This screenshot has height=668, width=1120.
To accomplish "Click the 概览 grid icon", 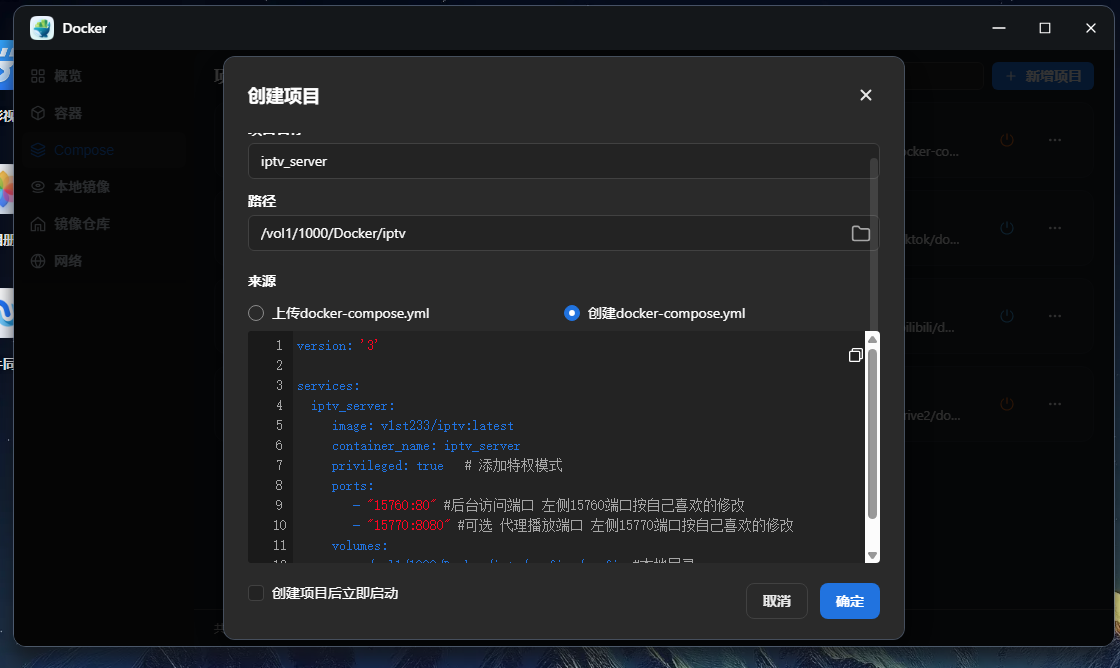I will tap(38, 76).
